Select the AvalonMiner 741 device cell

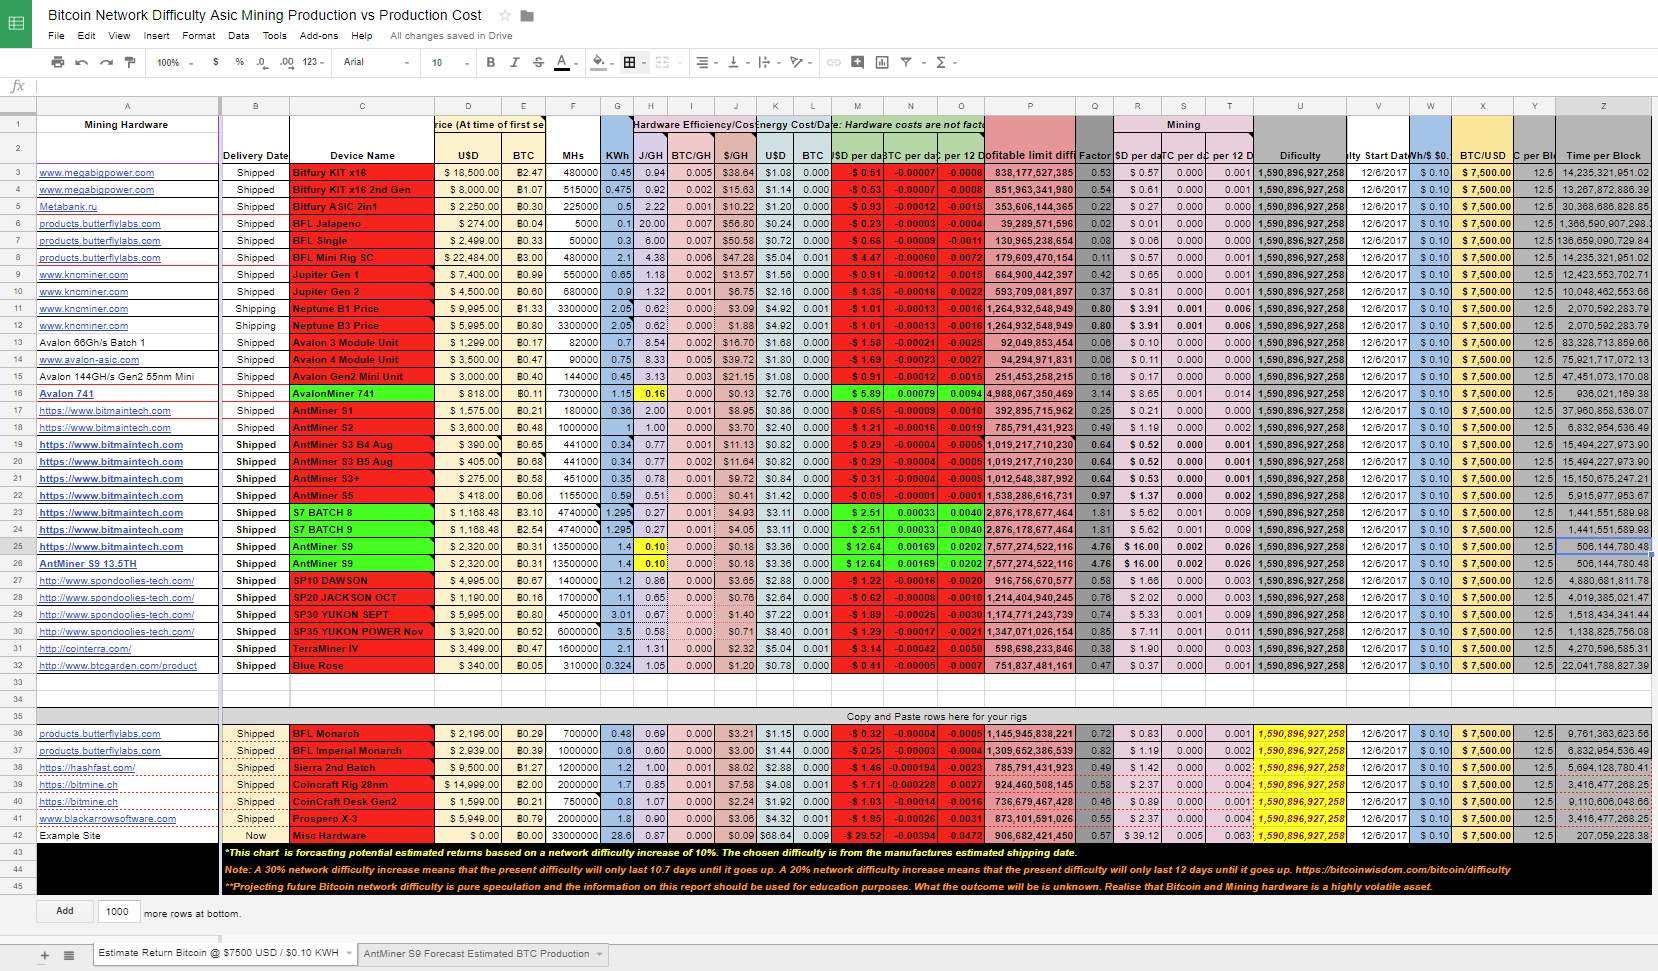(362, 394)
